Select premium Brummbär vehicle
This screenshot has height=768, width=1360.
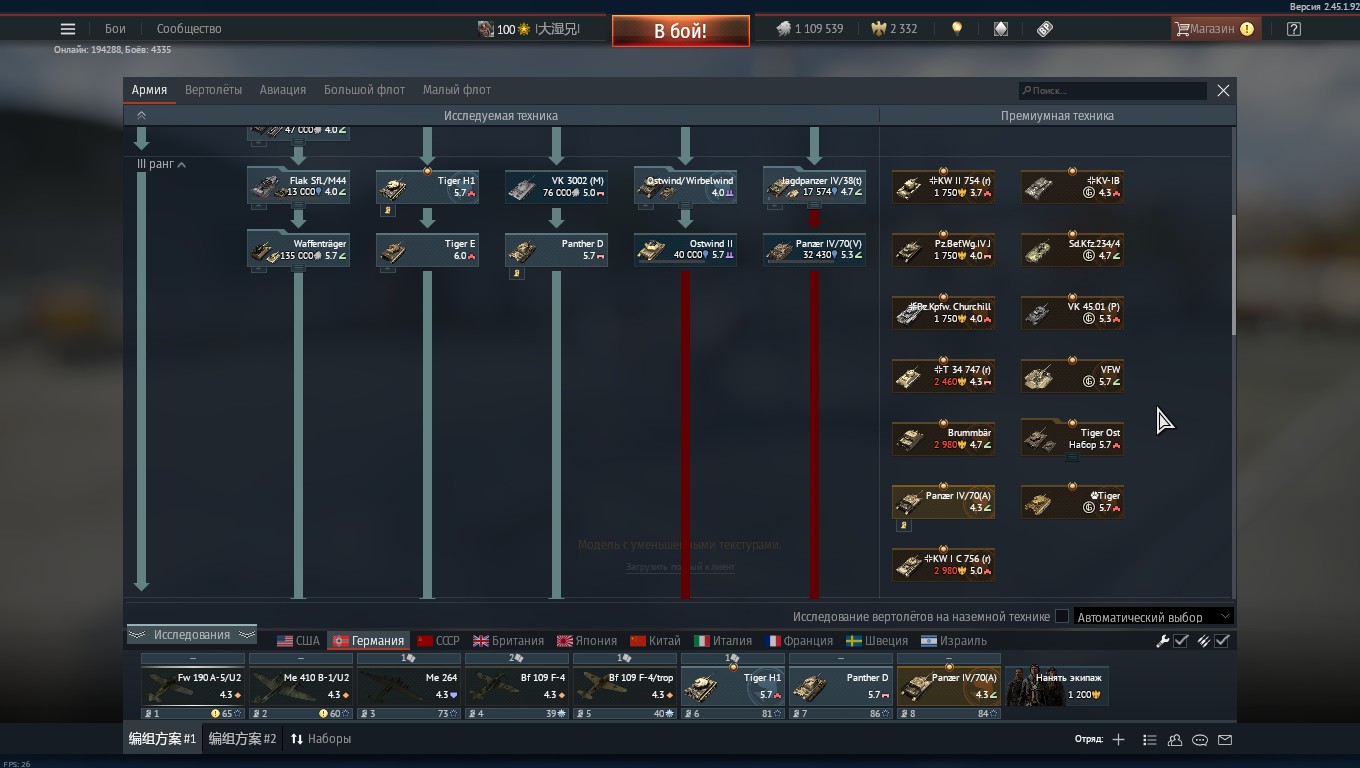943,438
